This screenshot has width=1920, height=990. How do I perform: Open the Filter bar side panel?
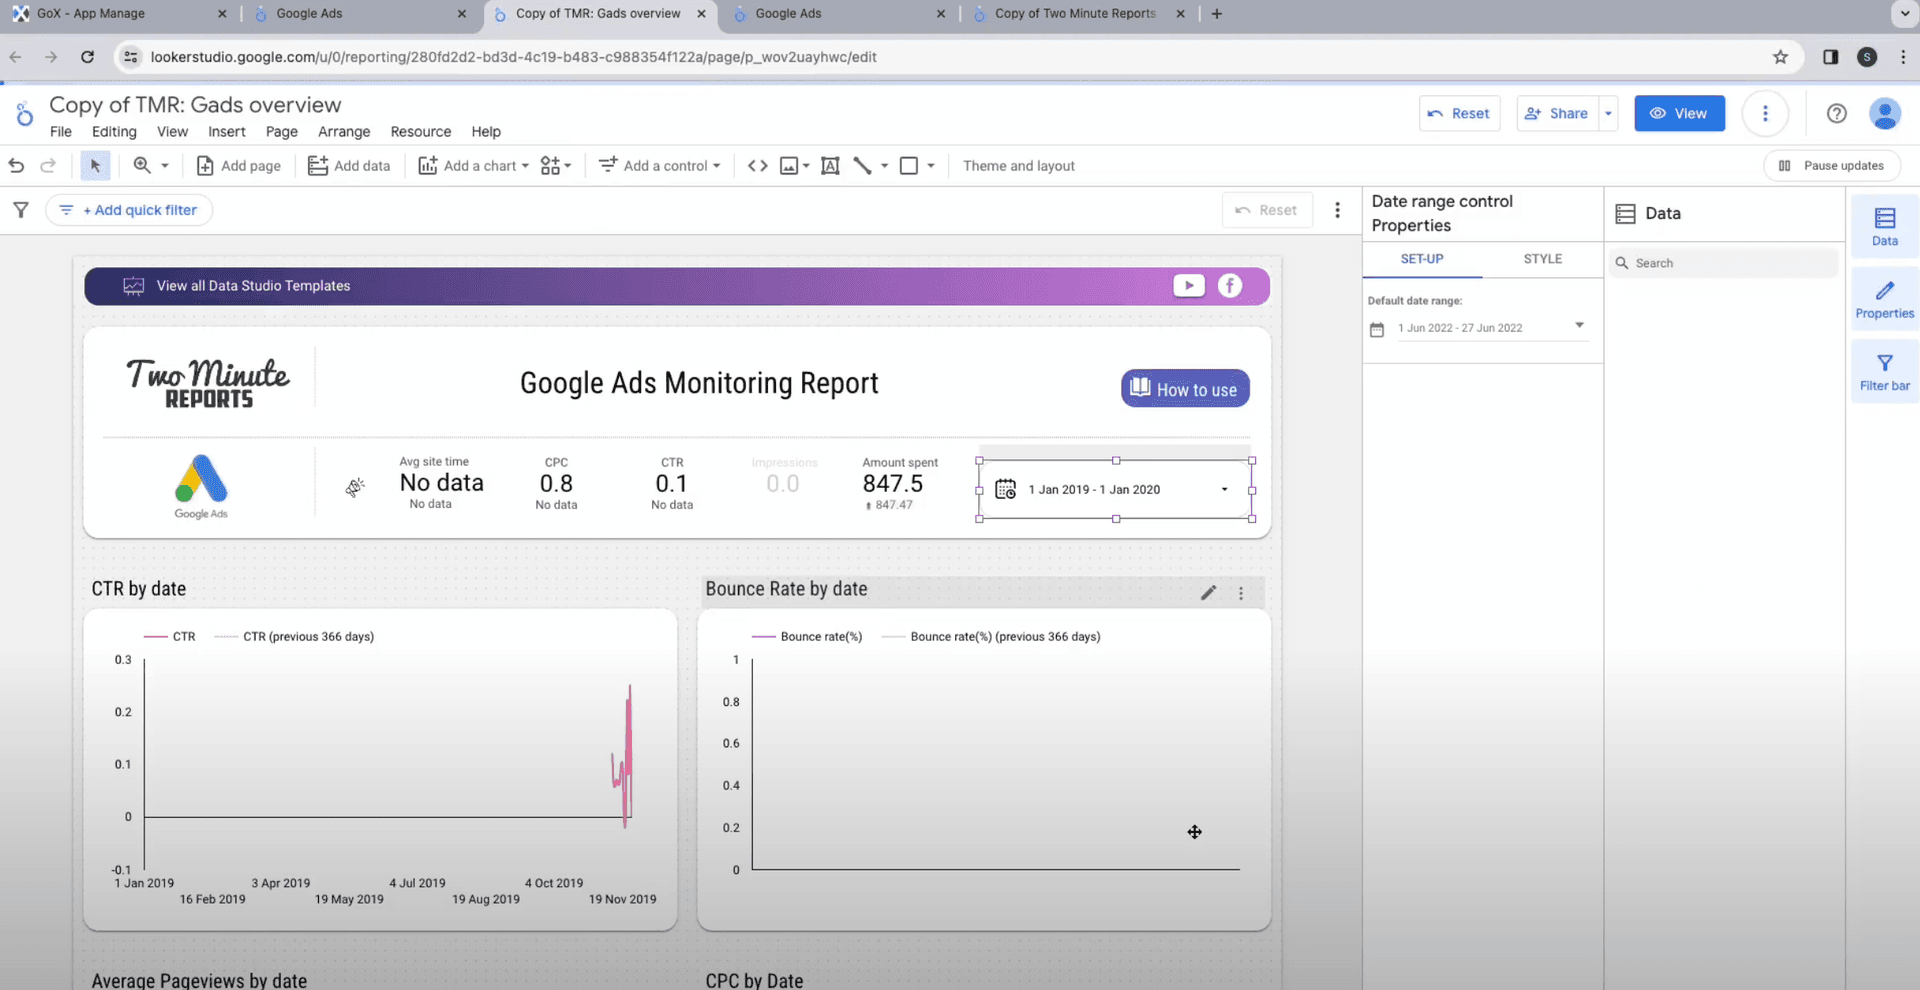point(1884,372)
